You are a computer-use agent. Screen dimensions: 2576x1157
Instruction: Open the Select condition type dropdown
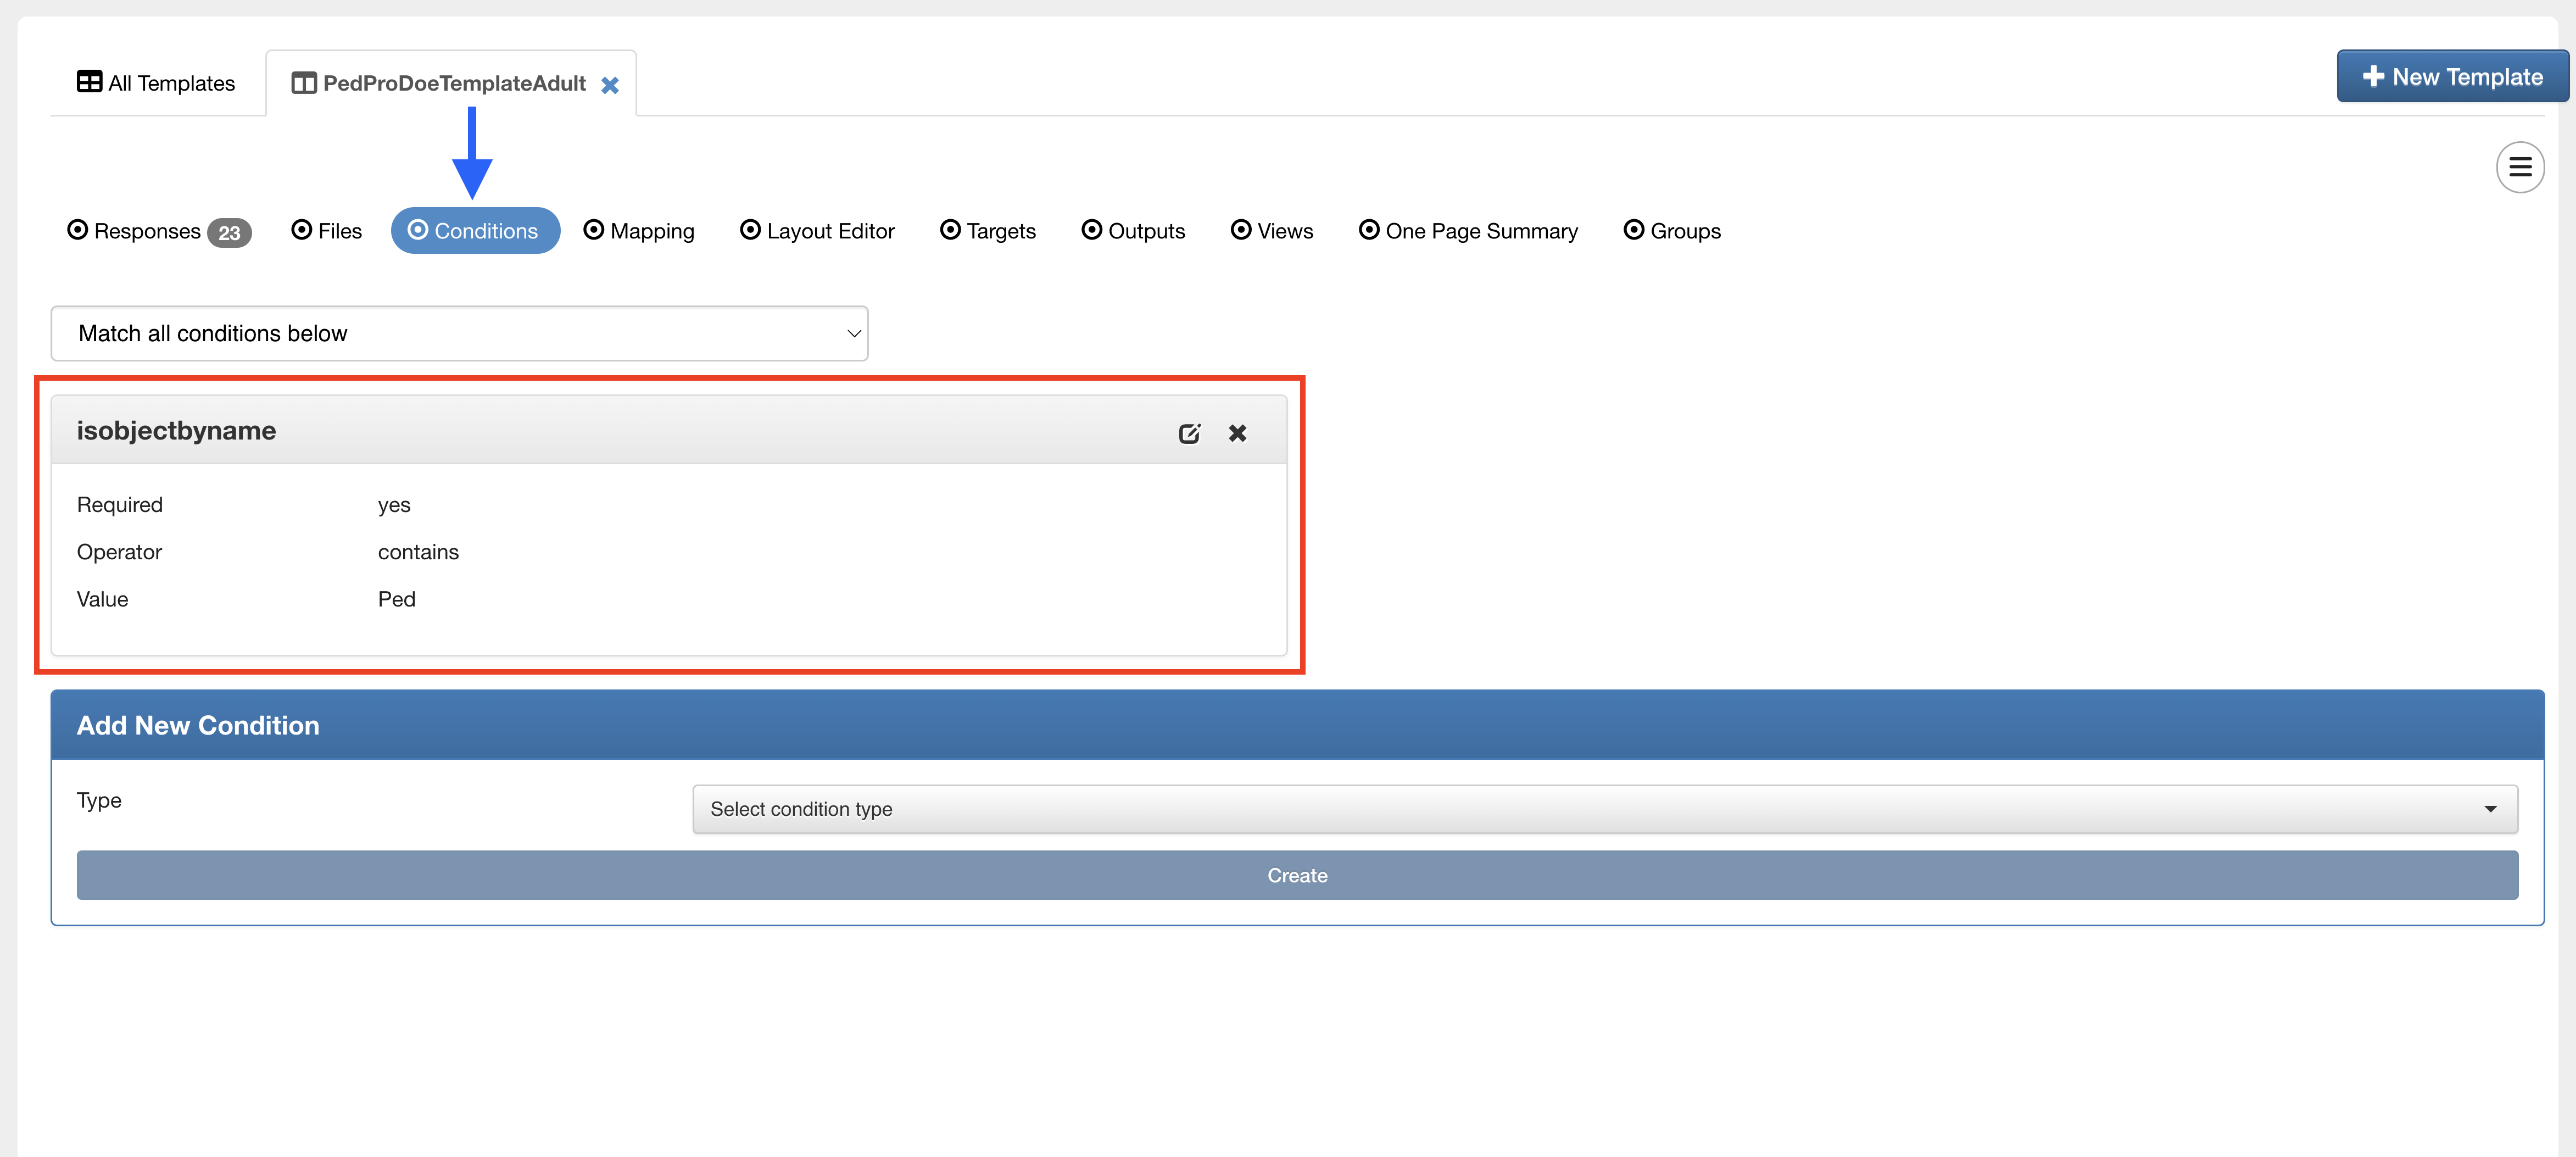point(1604,809)
